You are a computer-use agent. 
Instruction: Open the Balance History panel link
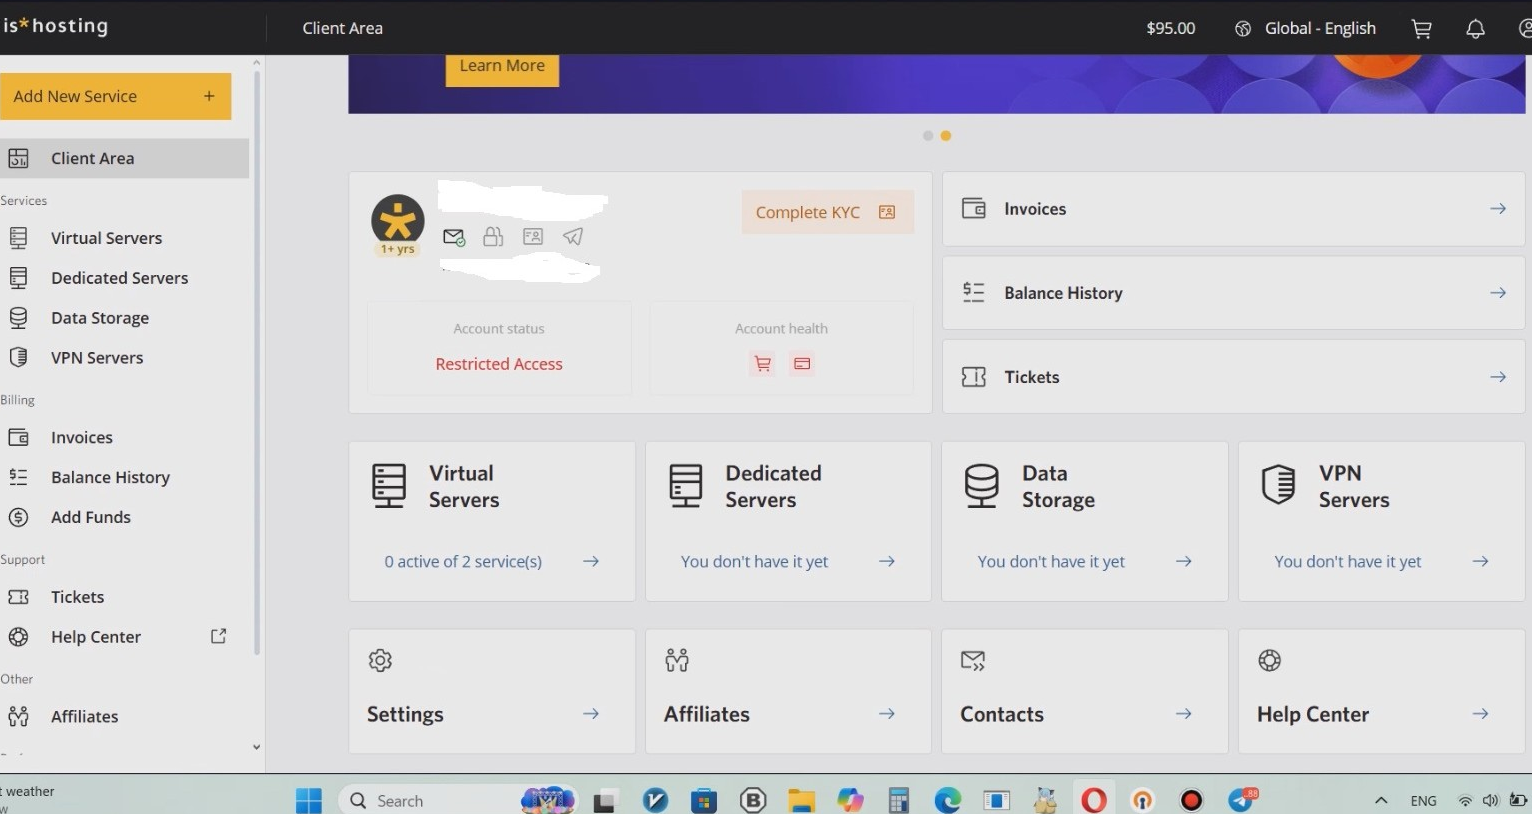coord(1233,293)
